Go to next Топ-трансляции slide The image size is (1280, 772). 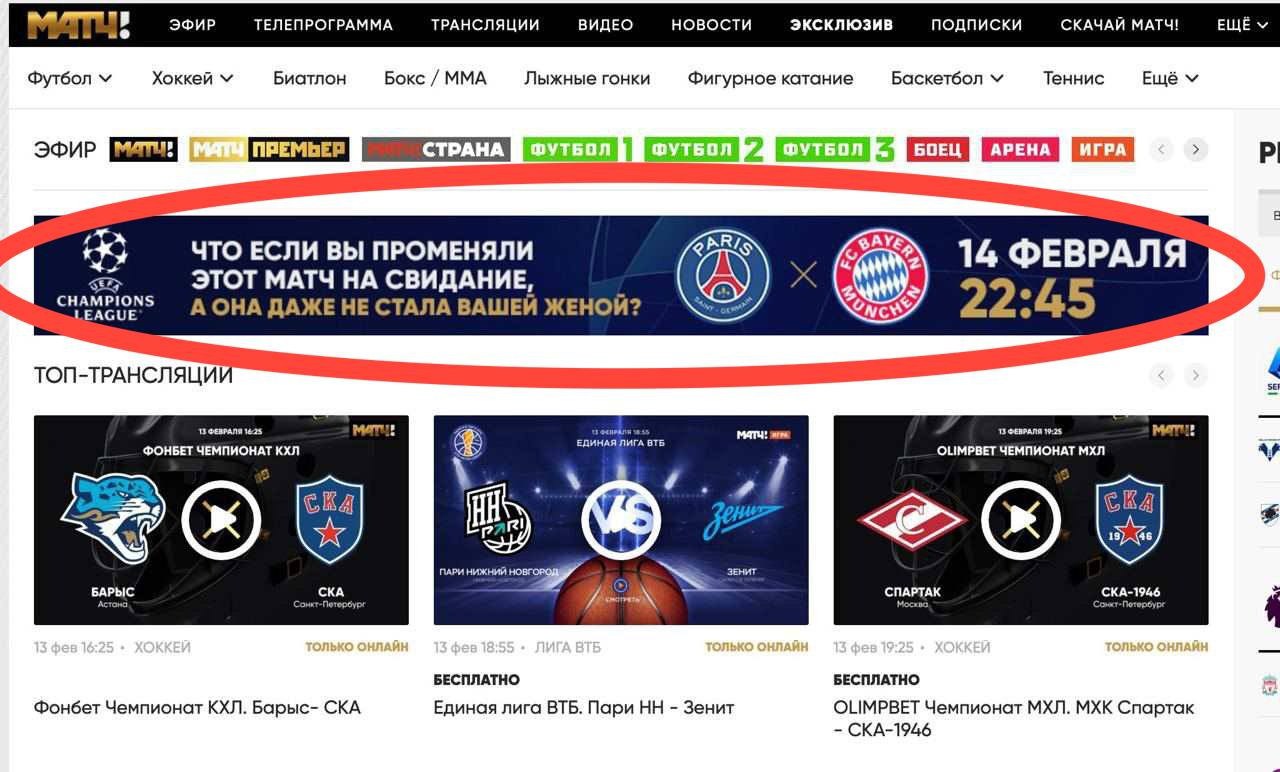pos(1195,376)
